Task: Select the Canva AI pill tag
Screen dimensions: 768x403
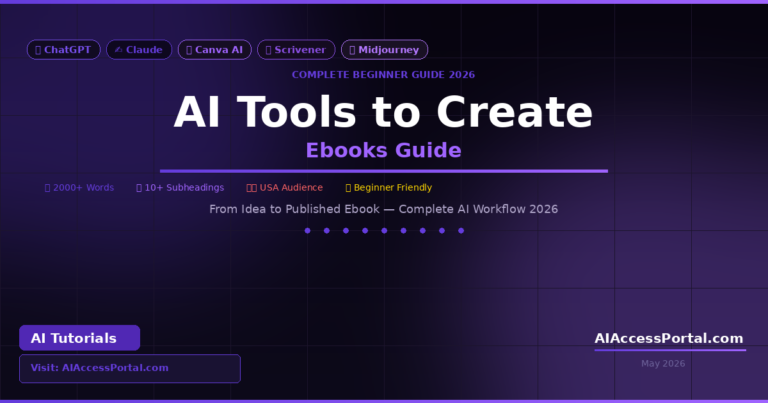Action: (x=215, y=49)
